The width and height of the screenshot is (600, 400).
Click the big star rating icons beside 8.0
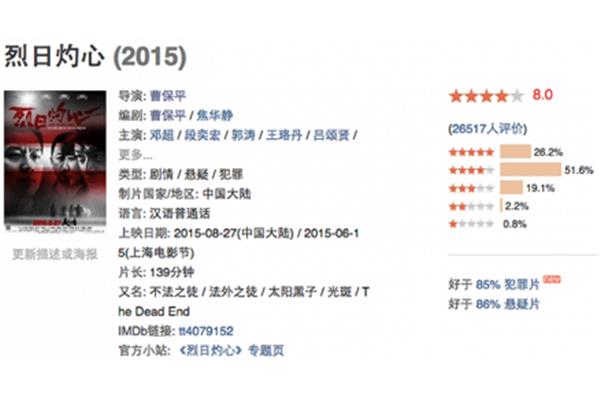tap(486, 96)
